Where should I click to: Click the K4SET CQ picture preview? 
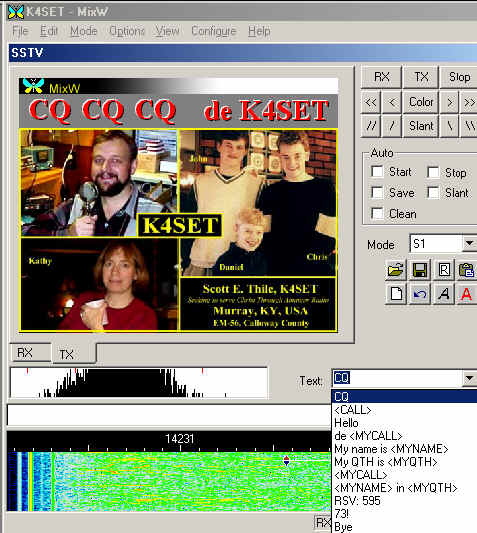click(x=178, y=205)
